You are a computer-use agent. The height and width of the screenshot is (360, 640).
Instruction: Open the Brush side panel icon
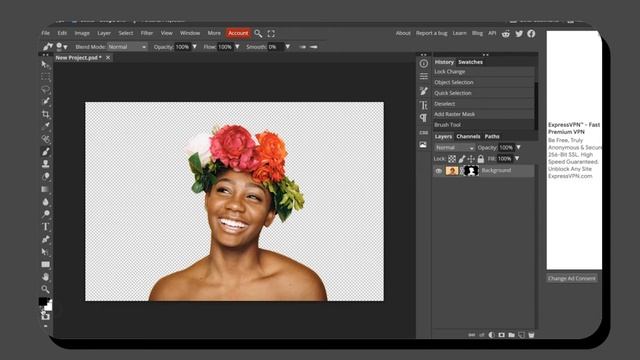pos(424,91)
